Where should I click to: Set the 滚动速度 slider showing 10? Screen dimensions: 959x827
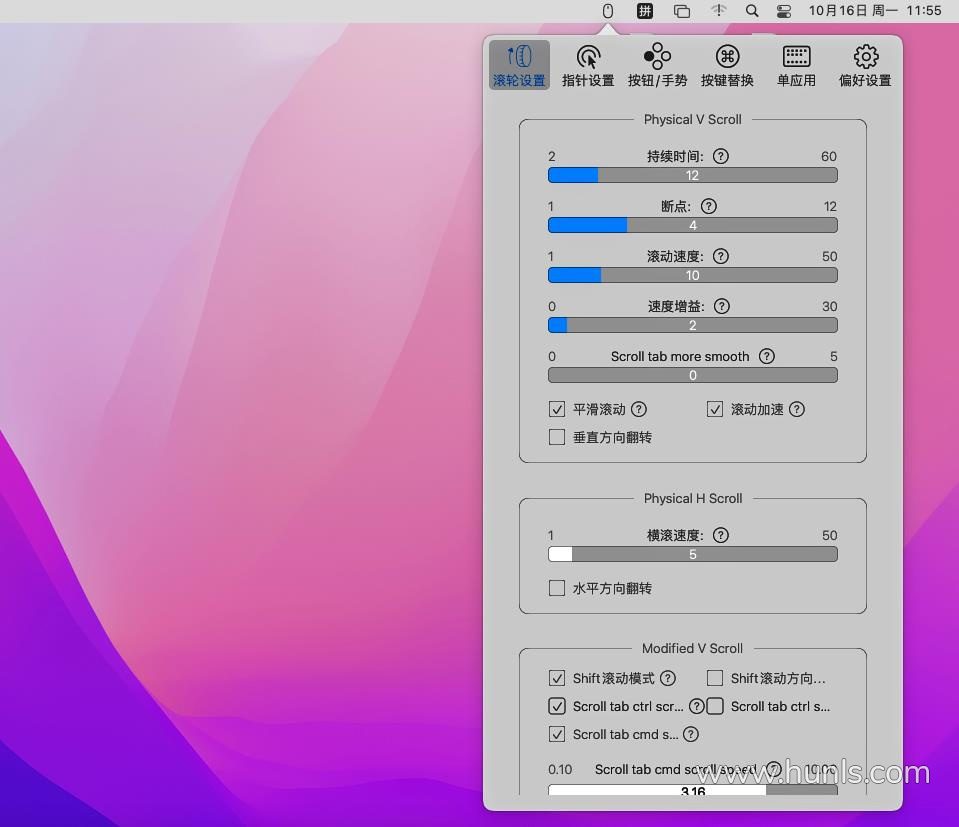coord(693,276)
